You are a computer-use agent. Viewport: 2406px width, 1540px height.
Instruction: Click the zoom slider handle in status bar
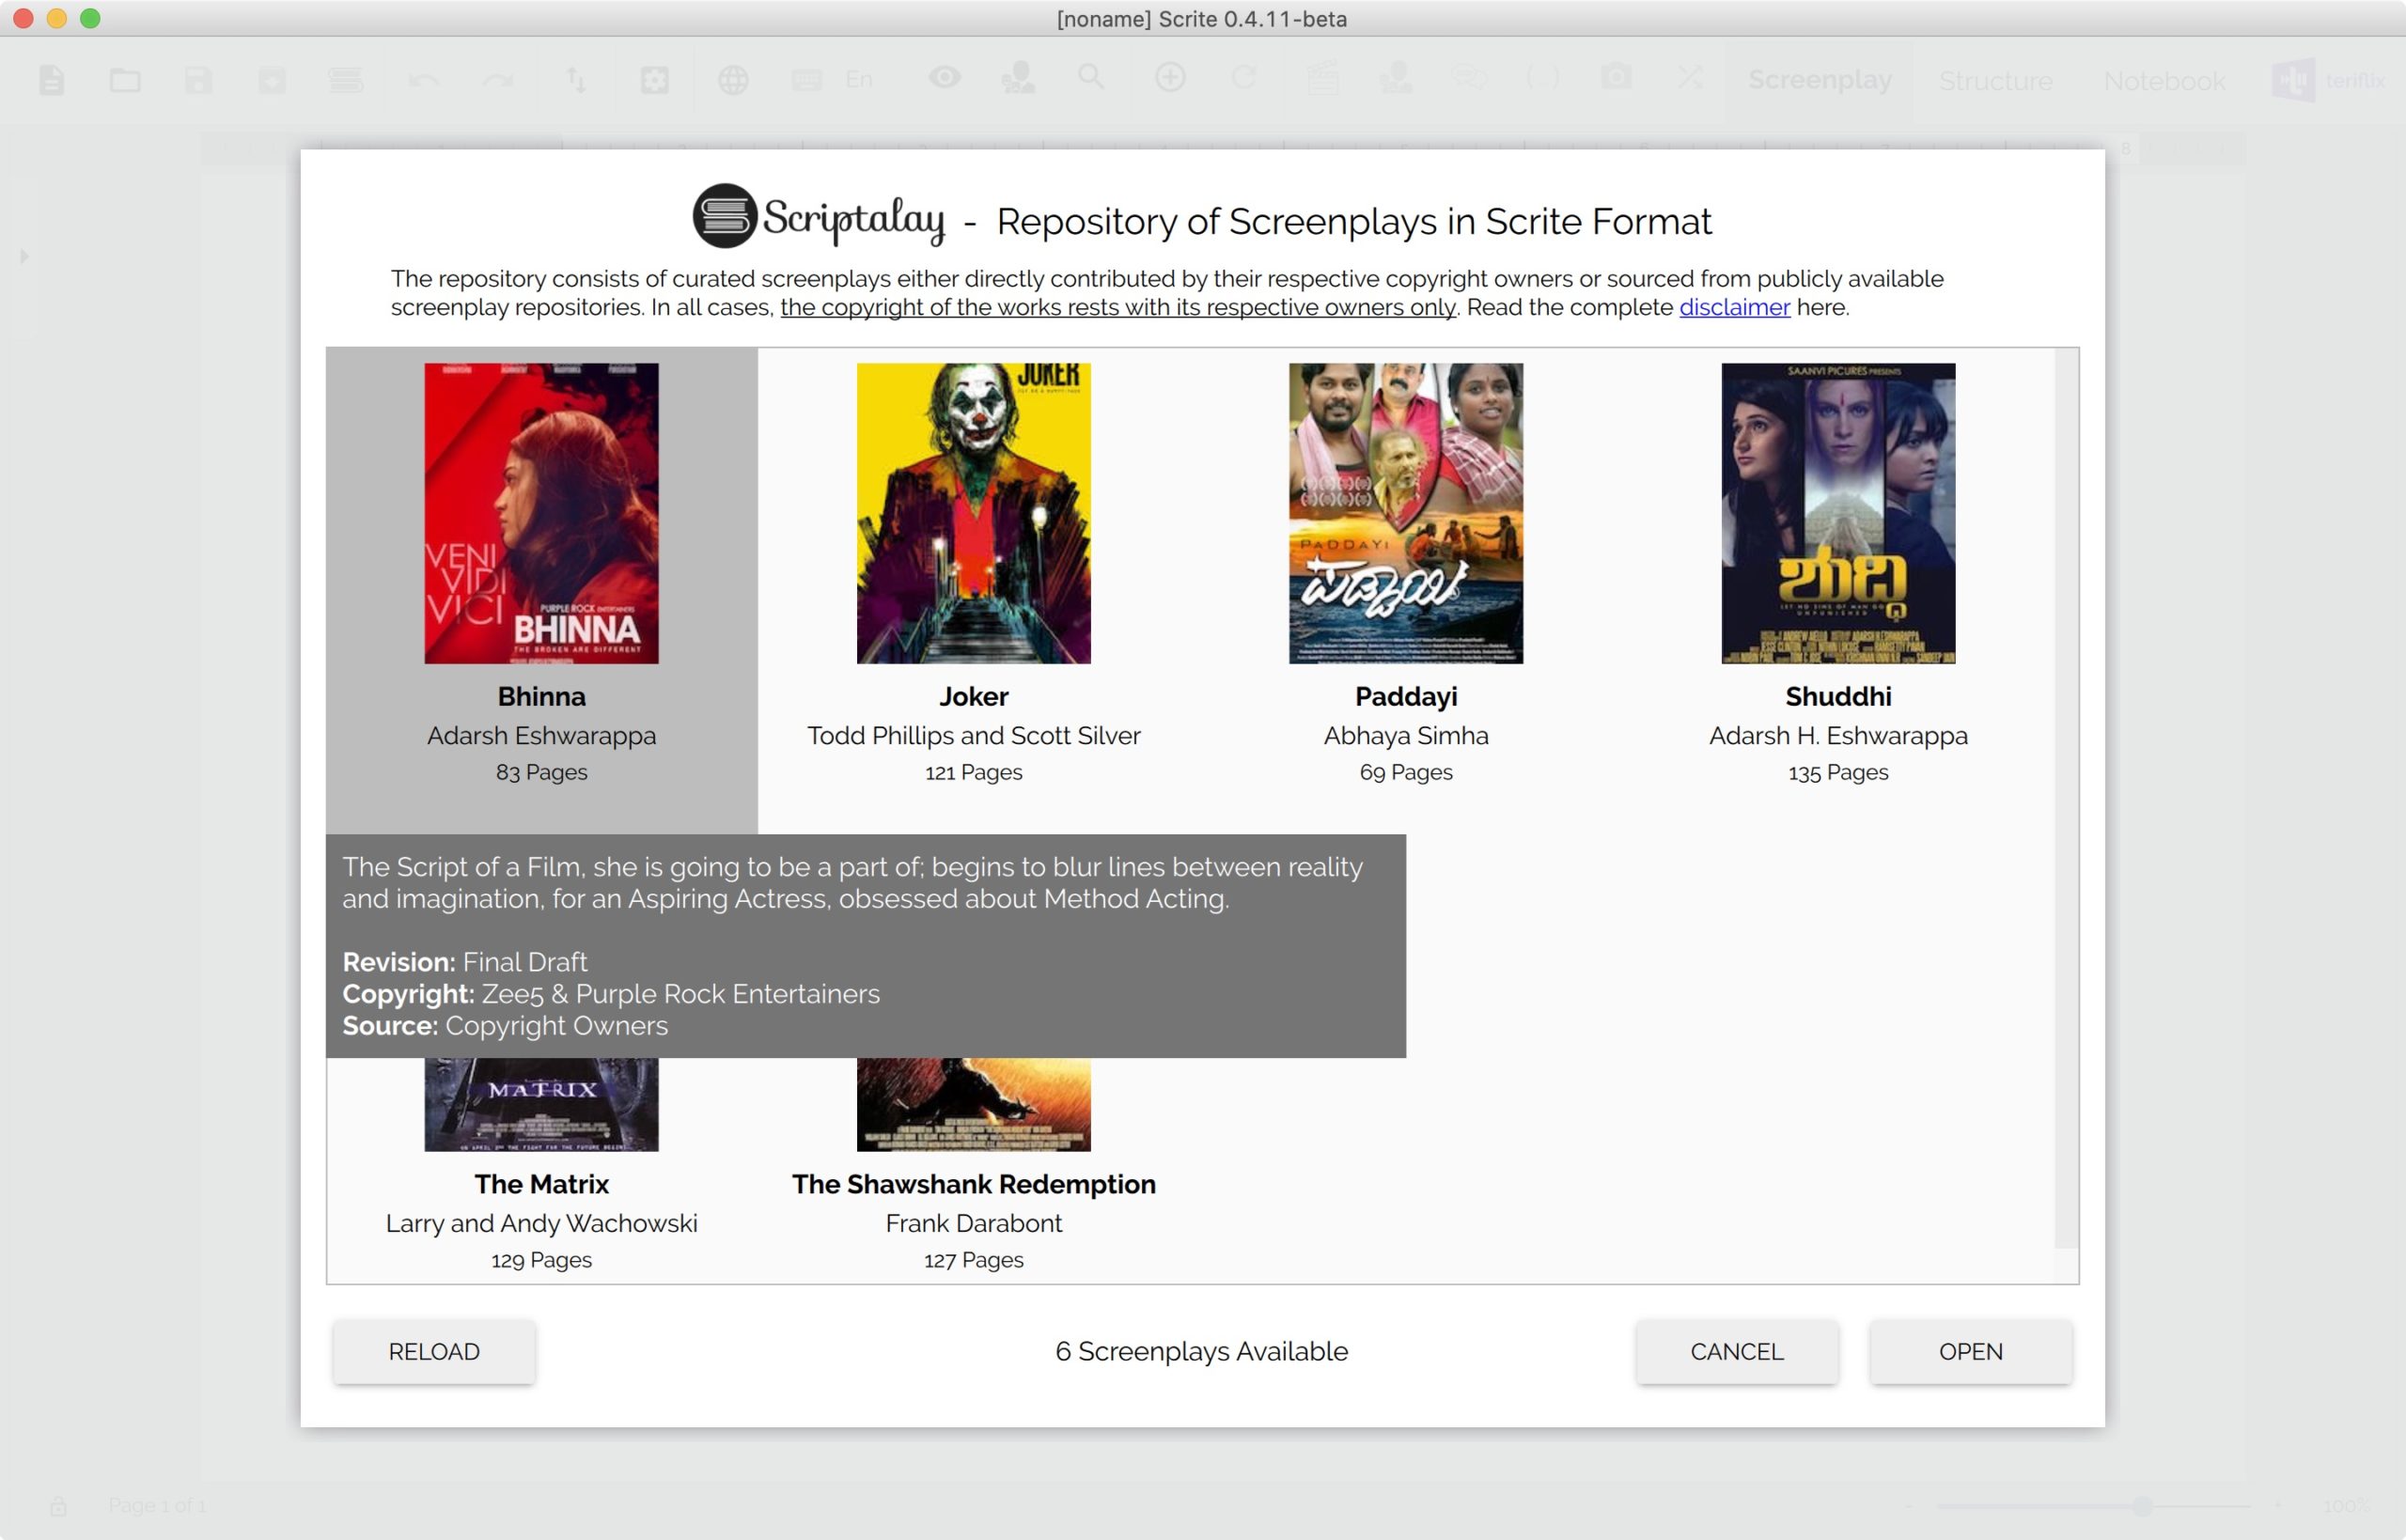(x=2142, y=1505)
